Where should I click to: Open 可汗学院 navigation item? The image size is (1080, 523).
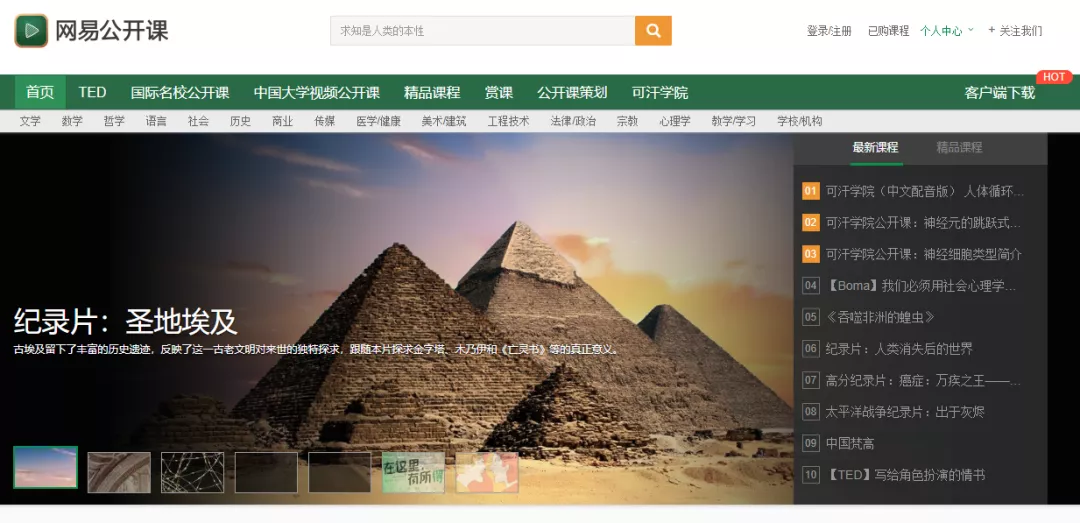(660, 92)
